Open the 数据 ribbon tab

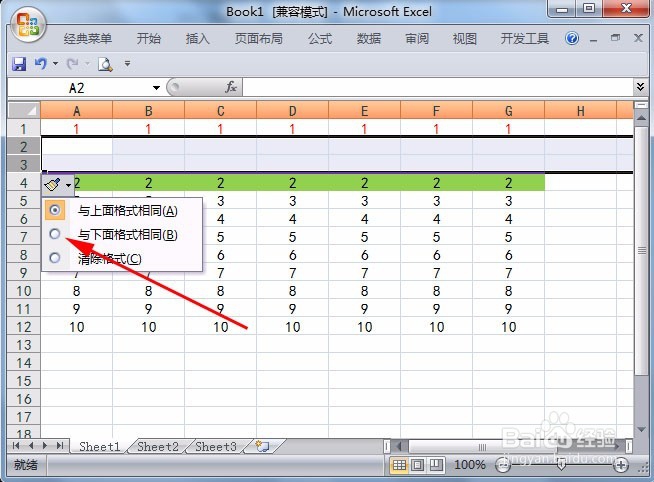[x=369, y=39]
